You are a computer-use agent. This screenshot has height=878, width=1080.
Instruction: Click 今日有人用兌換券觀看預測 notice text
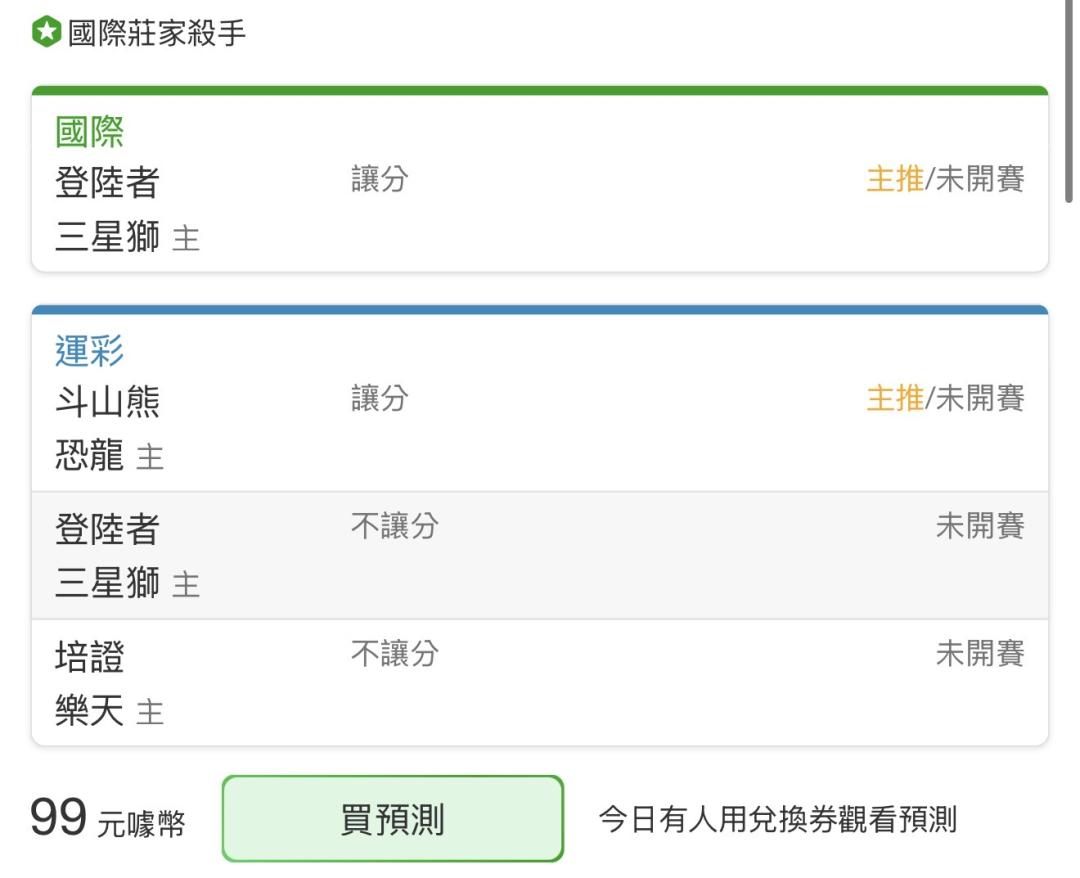778,819
